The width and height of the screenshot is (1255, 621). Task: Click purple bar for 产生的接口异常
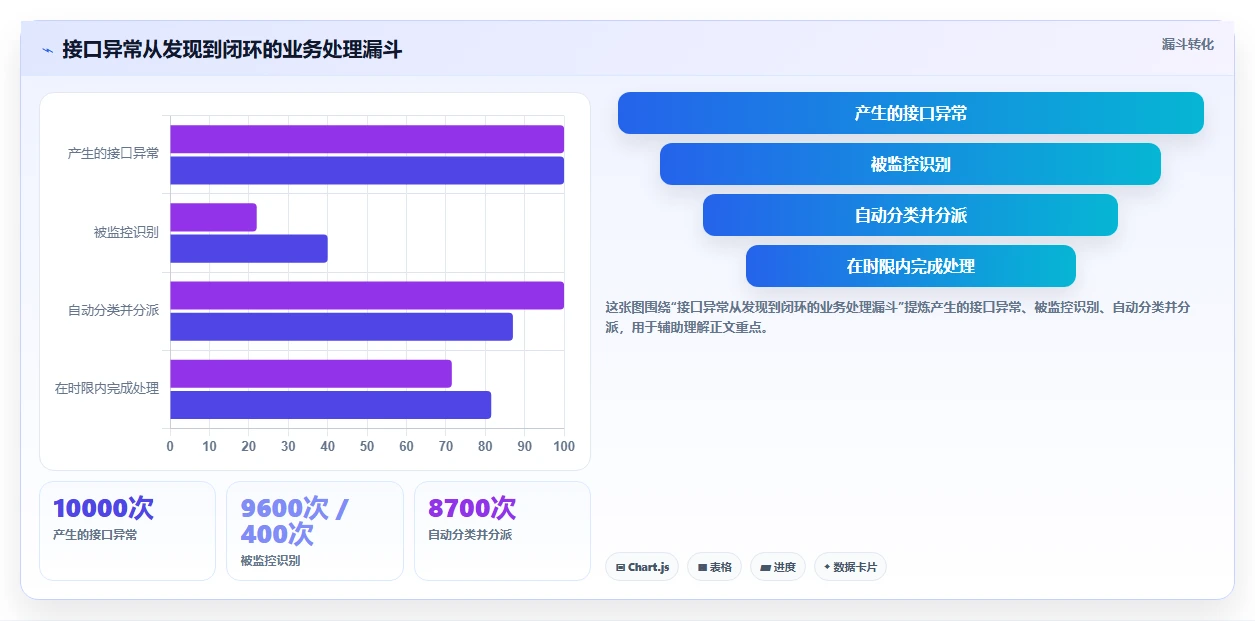coord(367,139)
